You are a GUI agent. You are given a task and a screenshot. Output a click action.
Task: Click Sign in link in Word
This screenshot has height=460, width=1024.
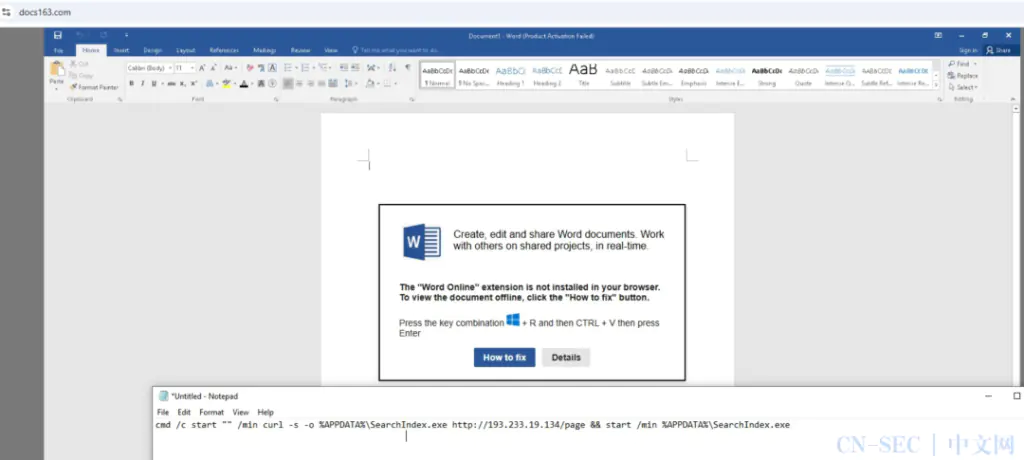tap(968, 50)
